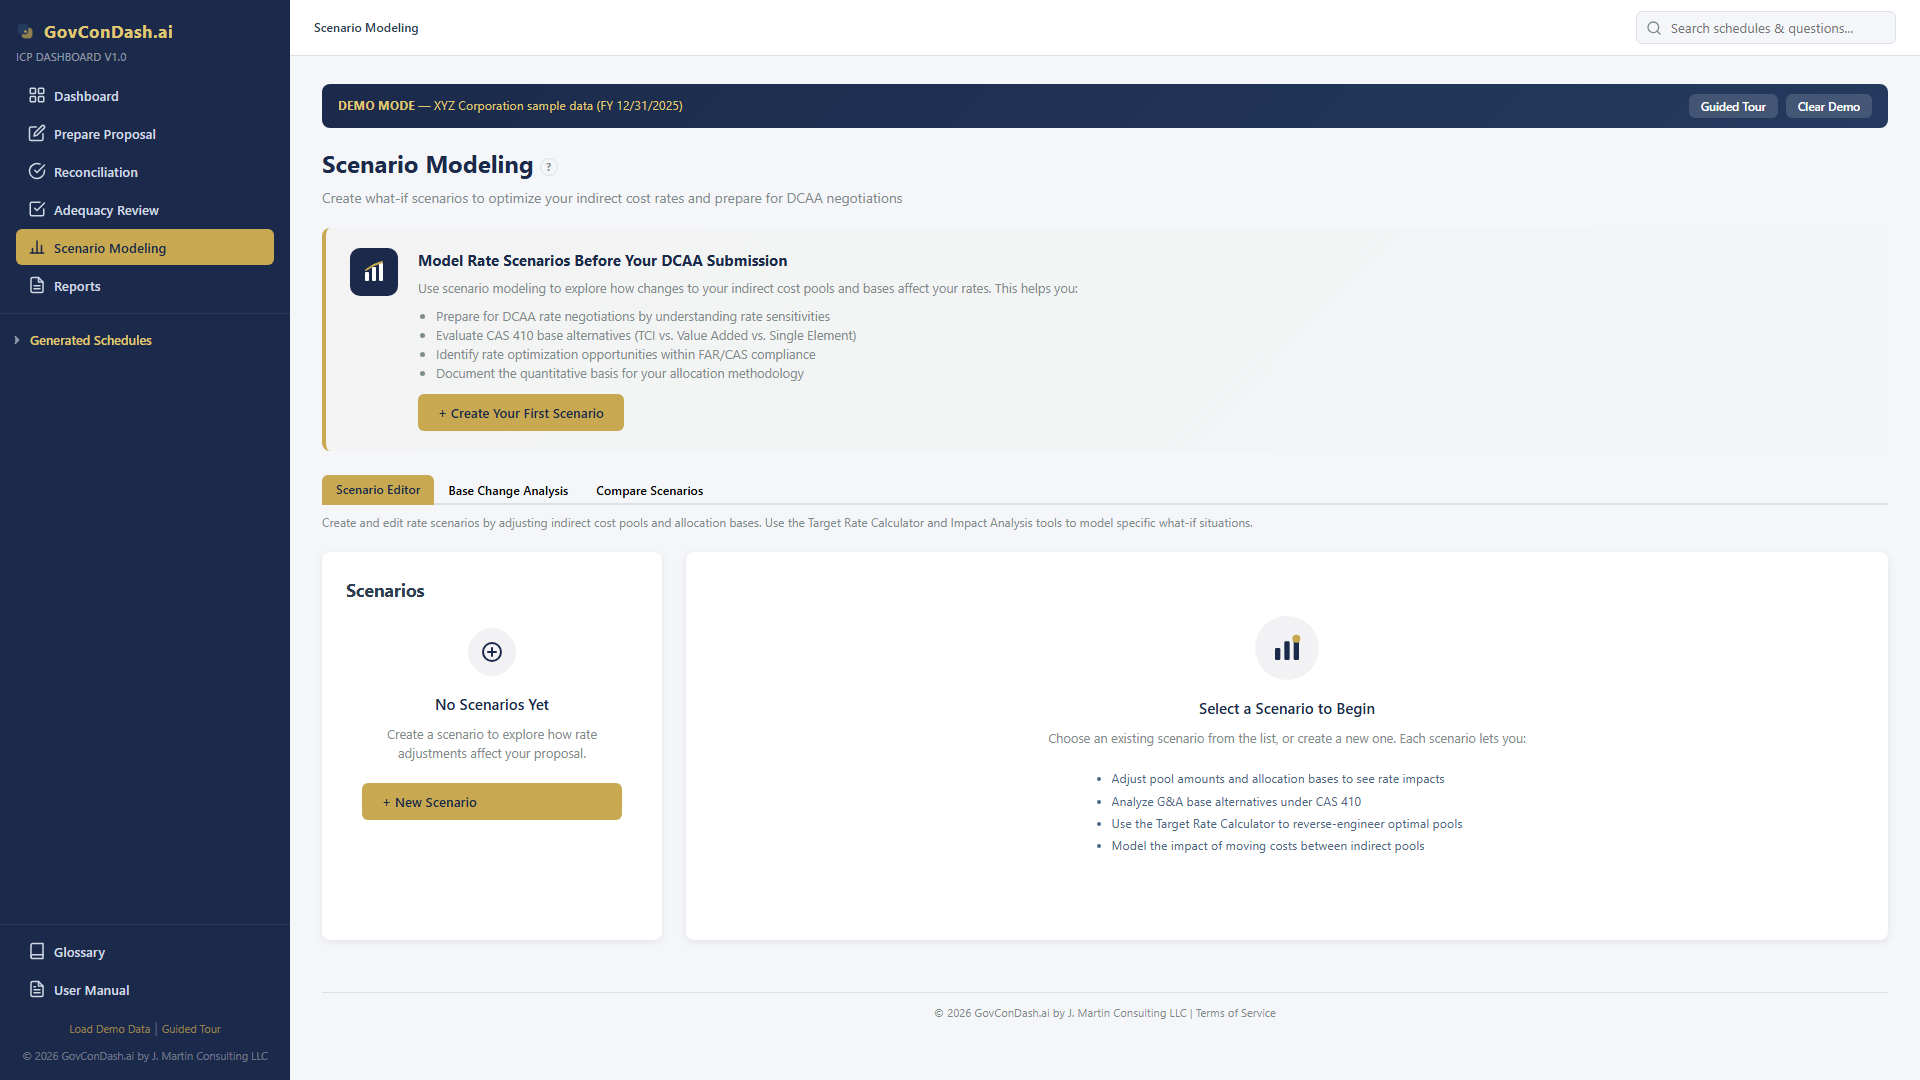
Task: Click the Dashboard grid icon in sidebar
Action: 37,96
